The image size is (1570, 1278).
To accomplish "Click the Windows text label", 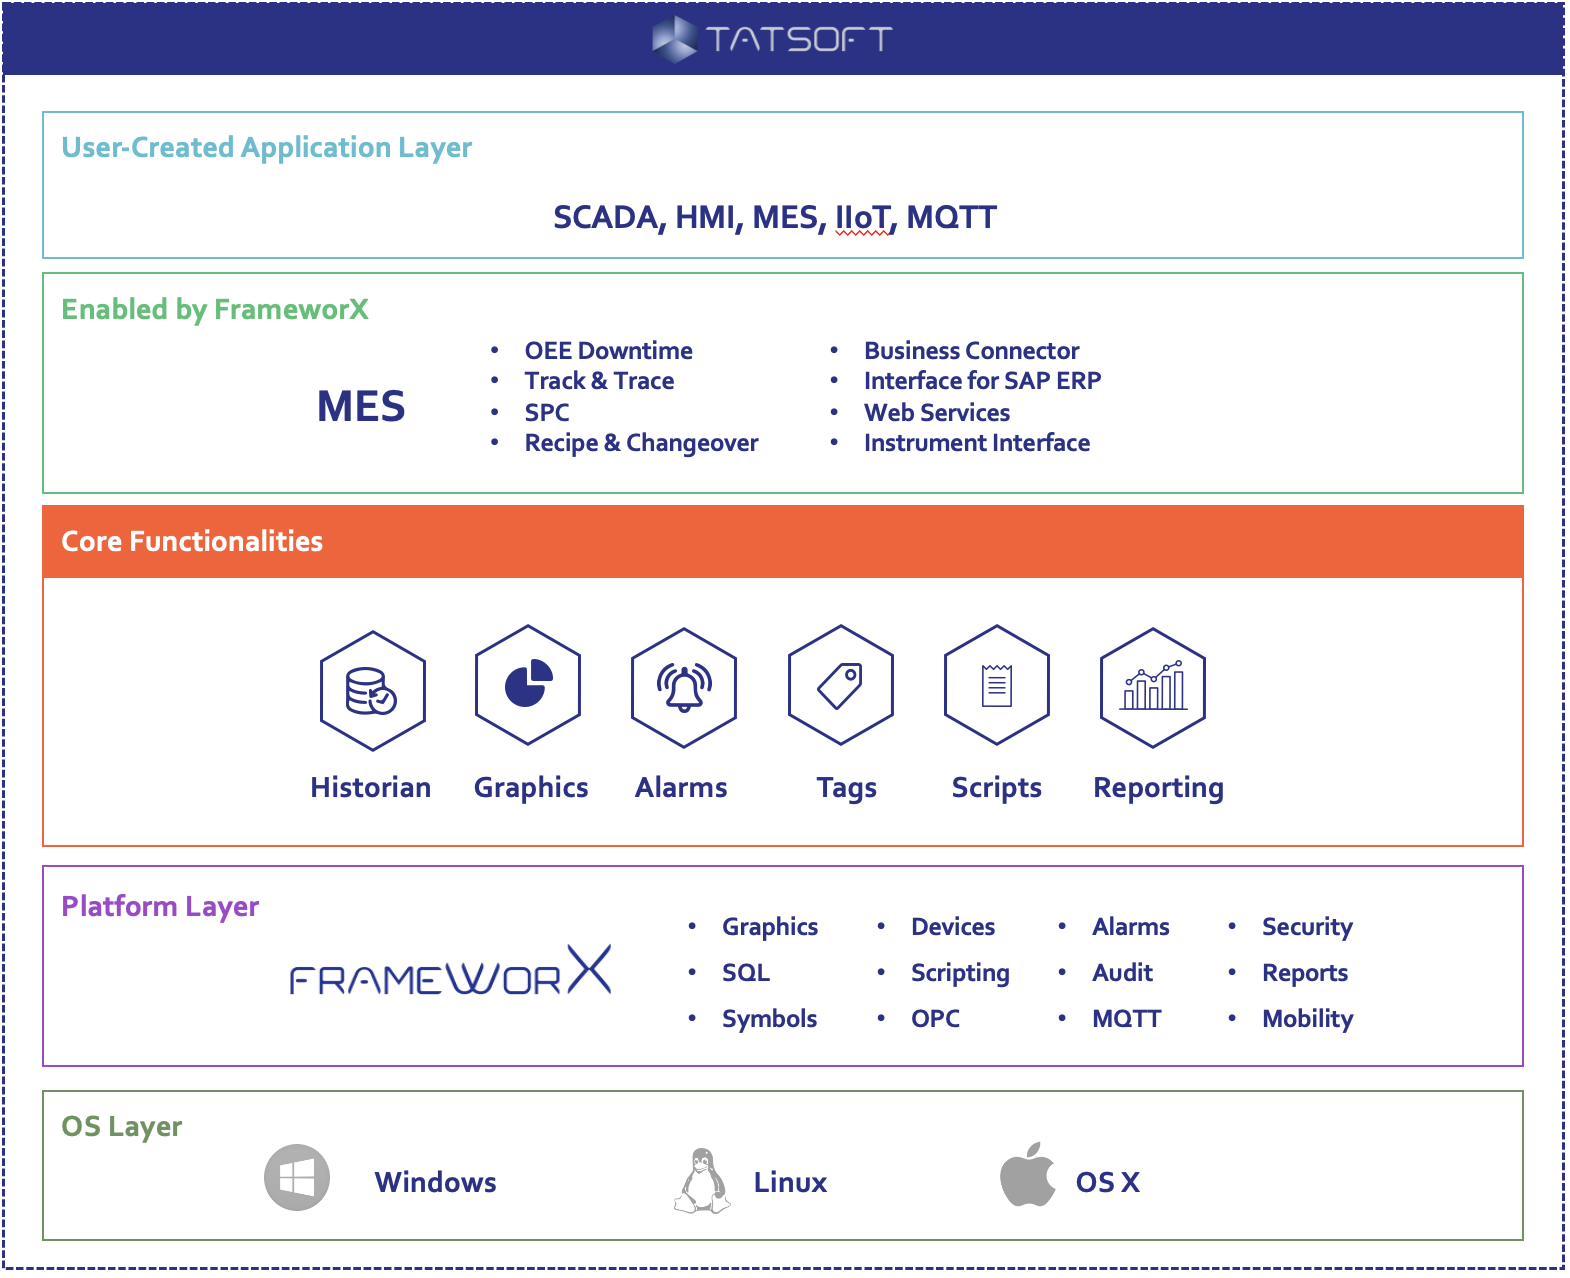I will [x=435, y=1182].
